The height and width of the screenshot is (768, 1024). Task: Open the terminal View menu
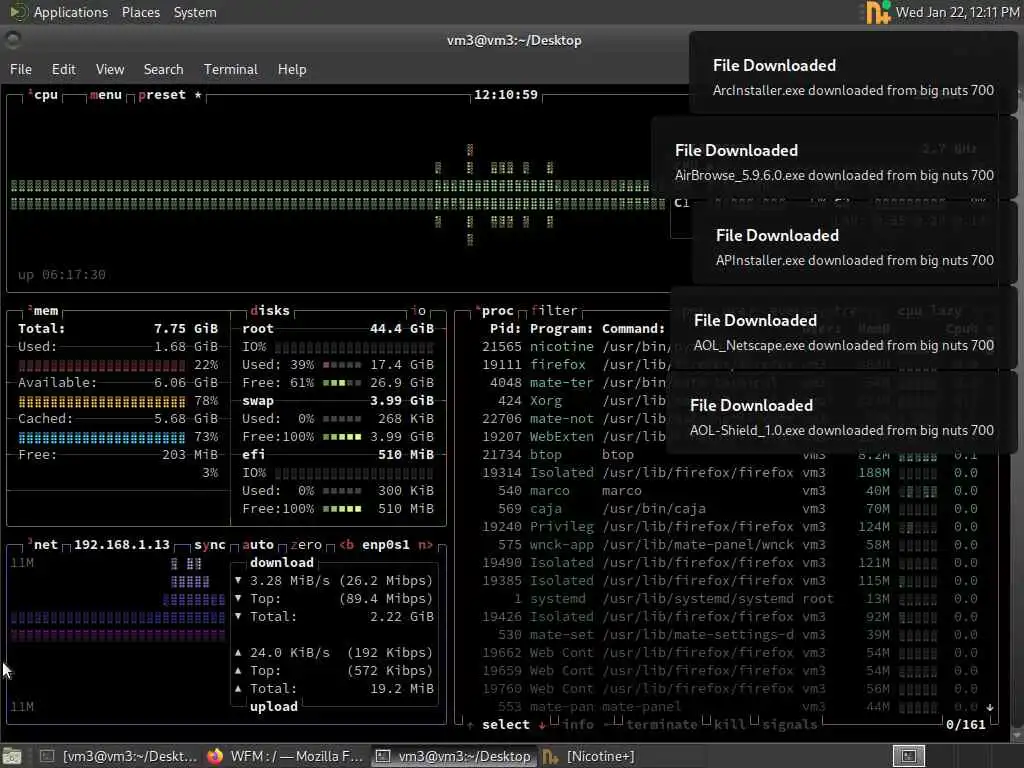tap(110, 69)
